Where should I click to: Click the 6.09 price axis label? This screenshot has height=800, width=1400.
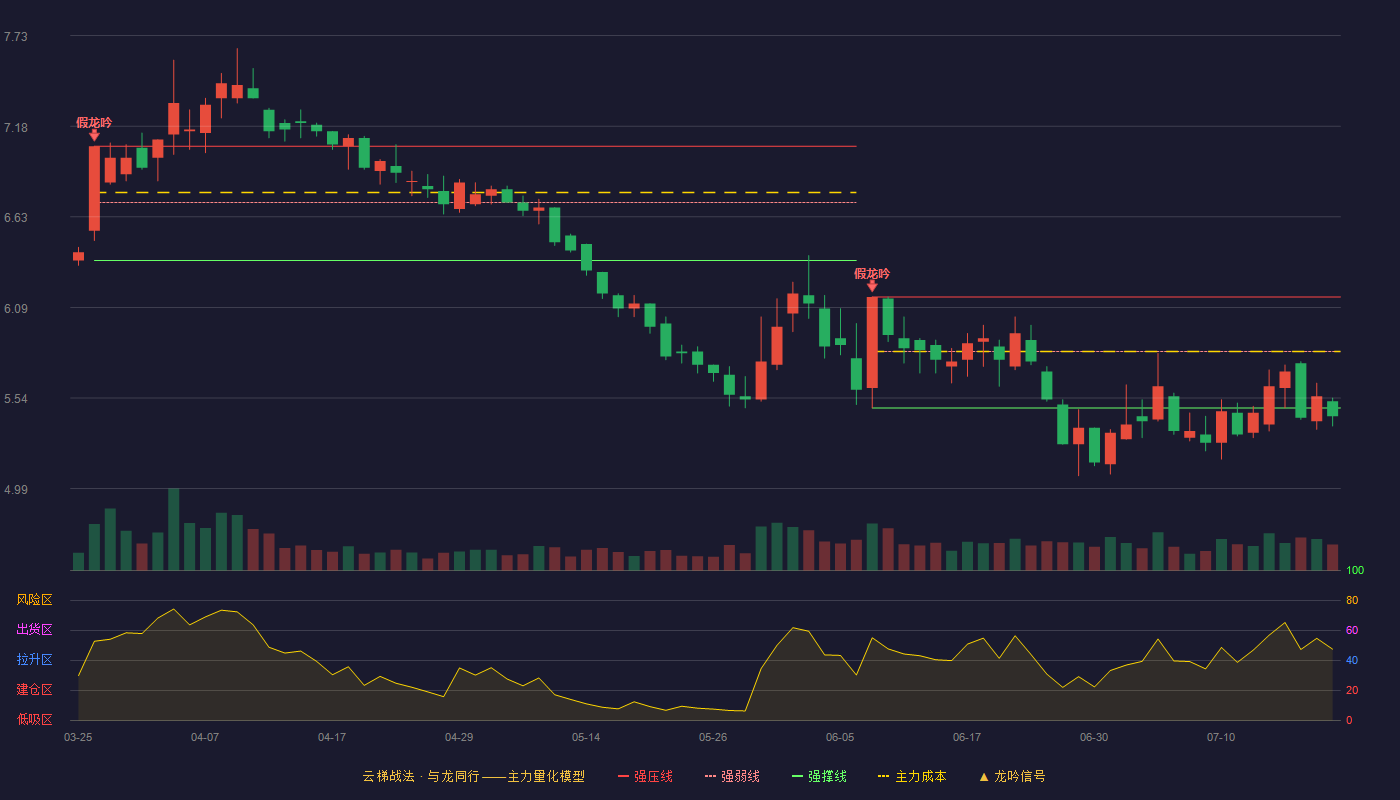click(16, 309)
